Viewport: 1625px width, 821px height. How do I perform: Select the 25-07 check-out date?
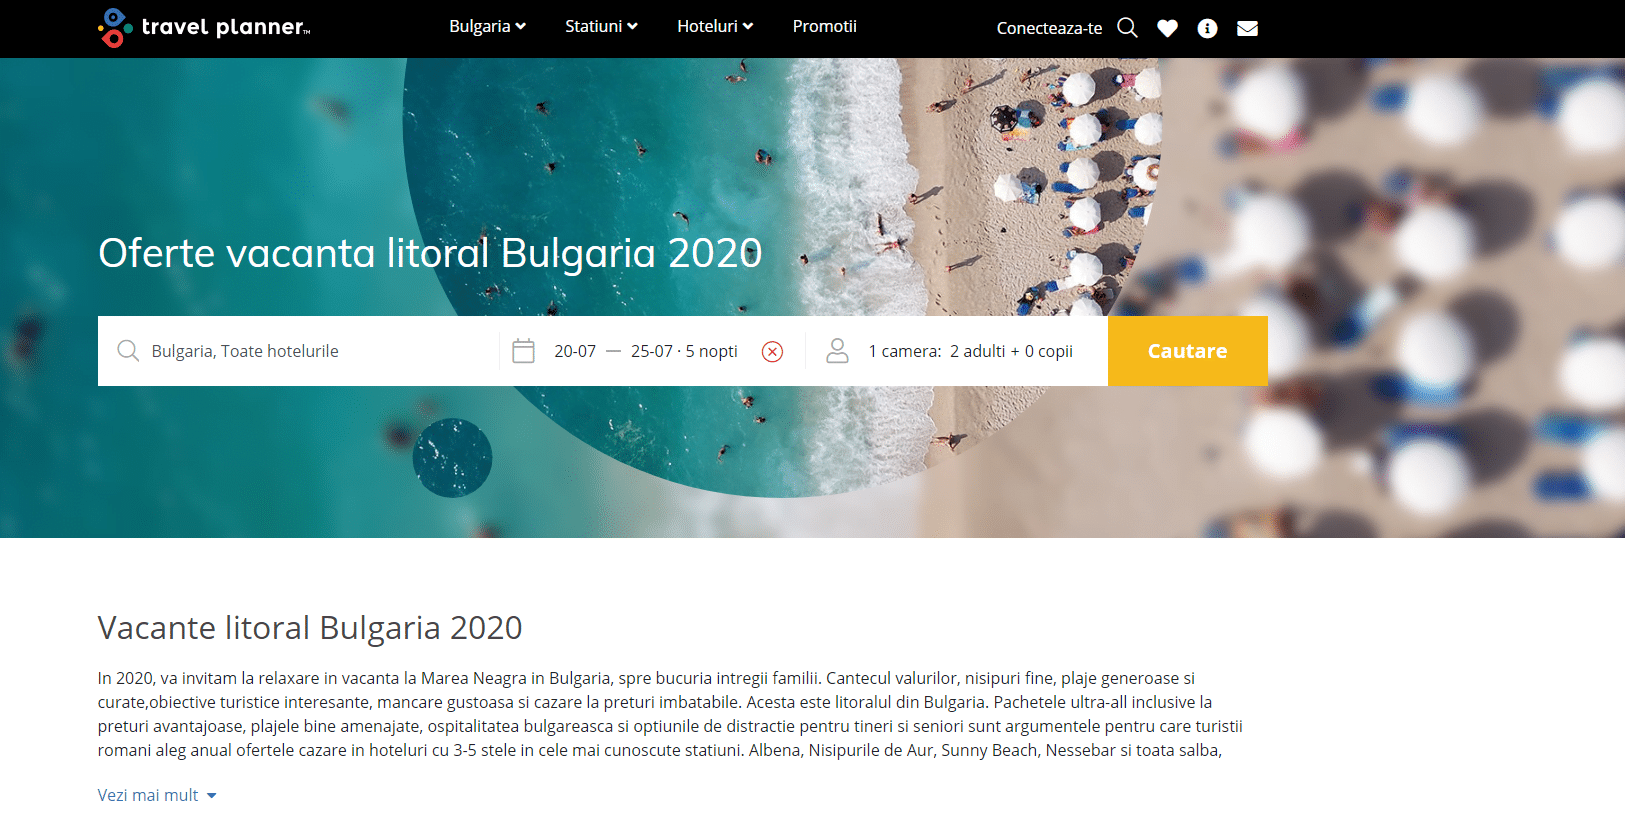[651, 351]
